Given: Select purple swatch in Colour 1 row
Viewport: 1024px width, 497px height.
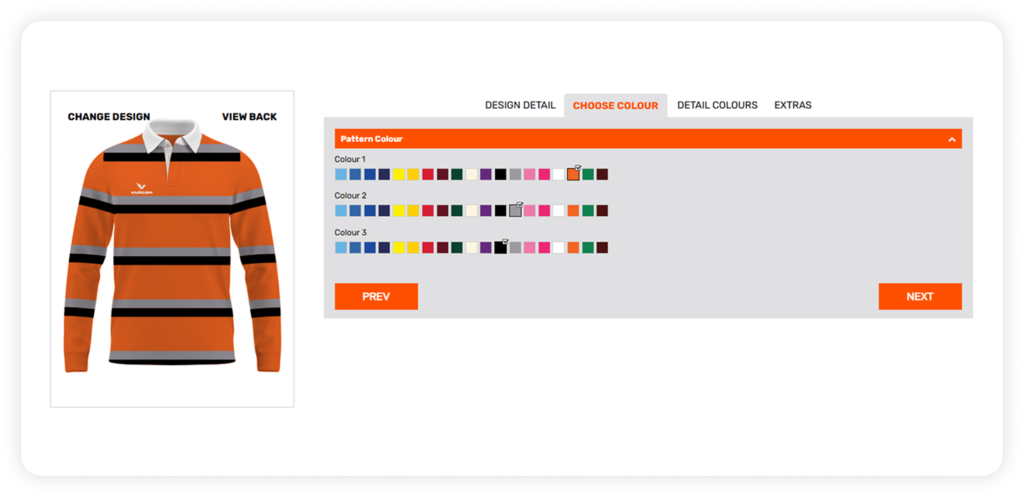Looking at the screenshot, I should pos(486,175).
